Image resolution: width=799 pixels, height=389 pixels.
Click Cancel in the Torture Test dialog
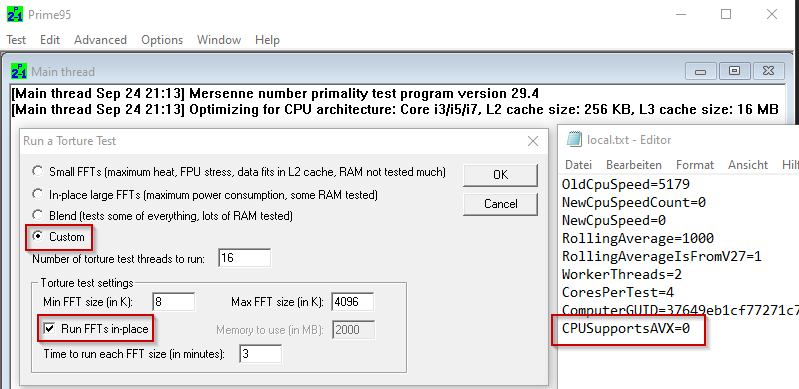[500, 204]
